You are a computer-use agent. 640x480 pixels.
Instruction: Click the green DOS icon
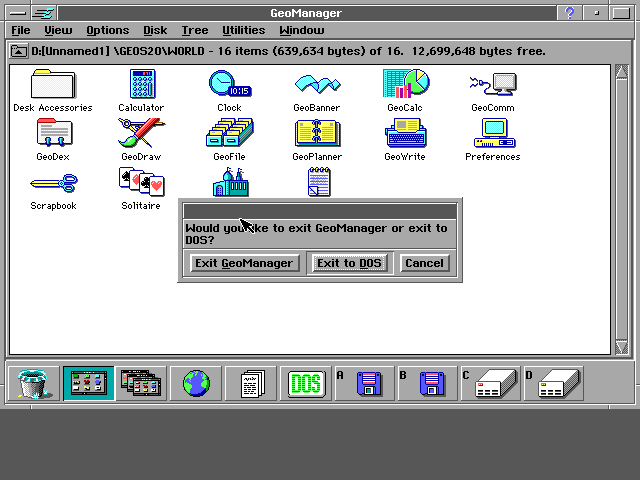click(x=307, y=383)
